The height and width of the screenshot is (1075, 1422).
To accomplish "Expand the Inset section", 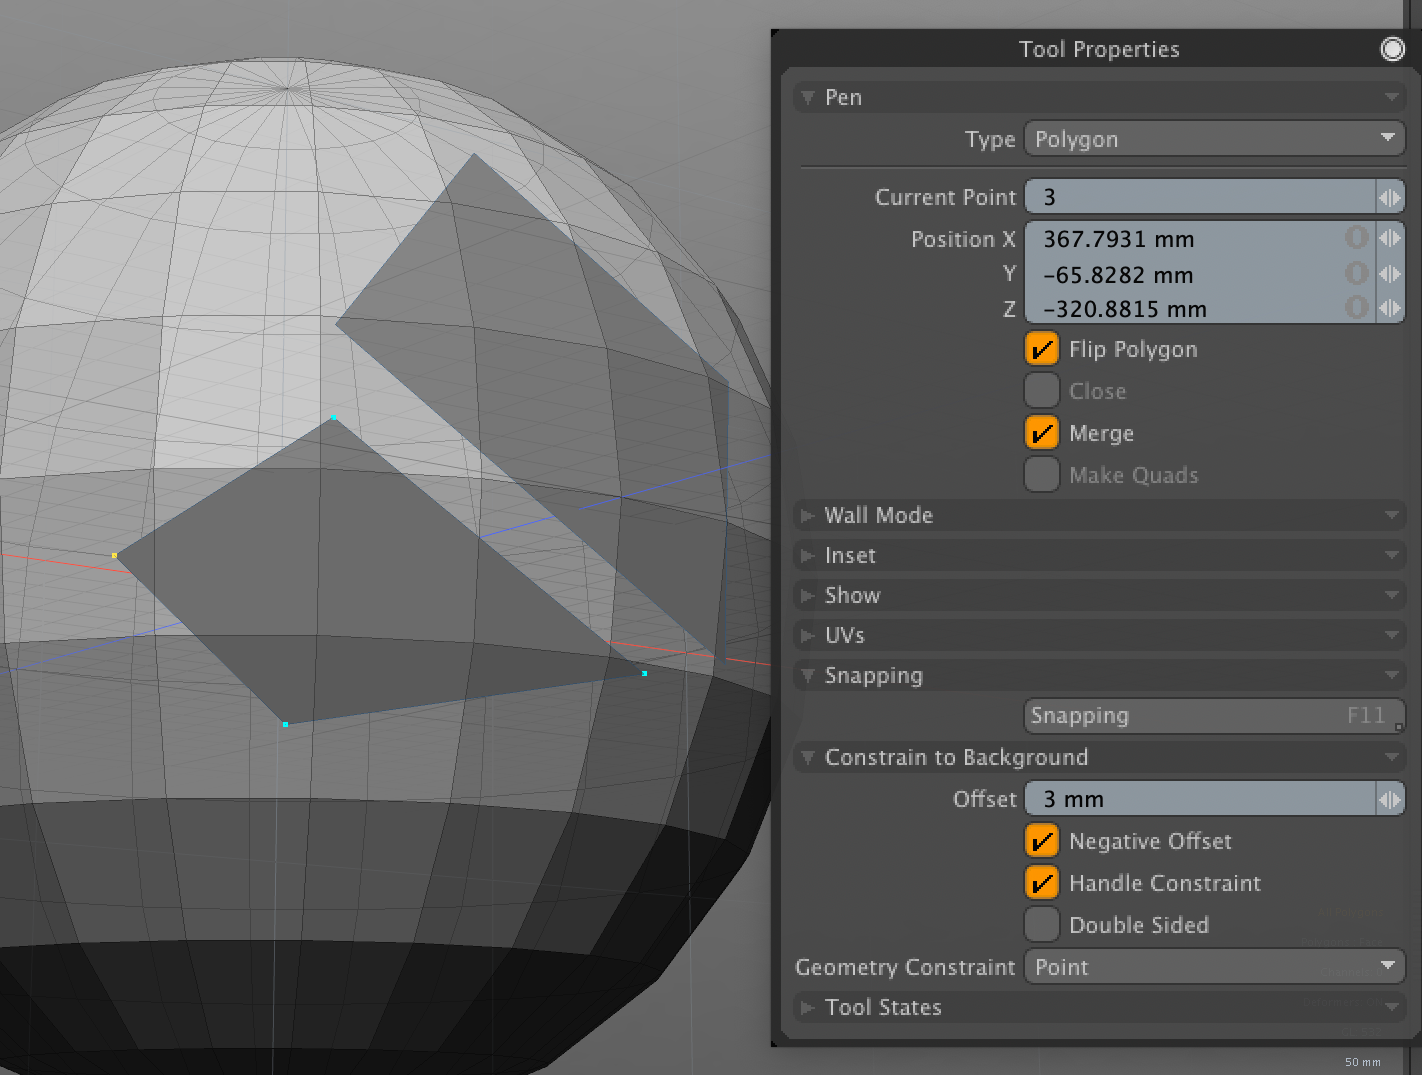I will click(808, 555).
